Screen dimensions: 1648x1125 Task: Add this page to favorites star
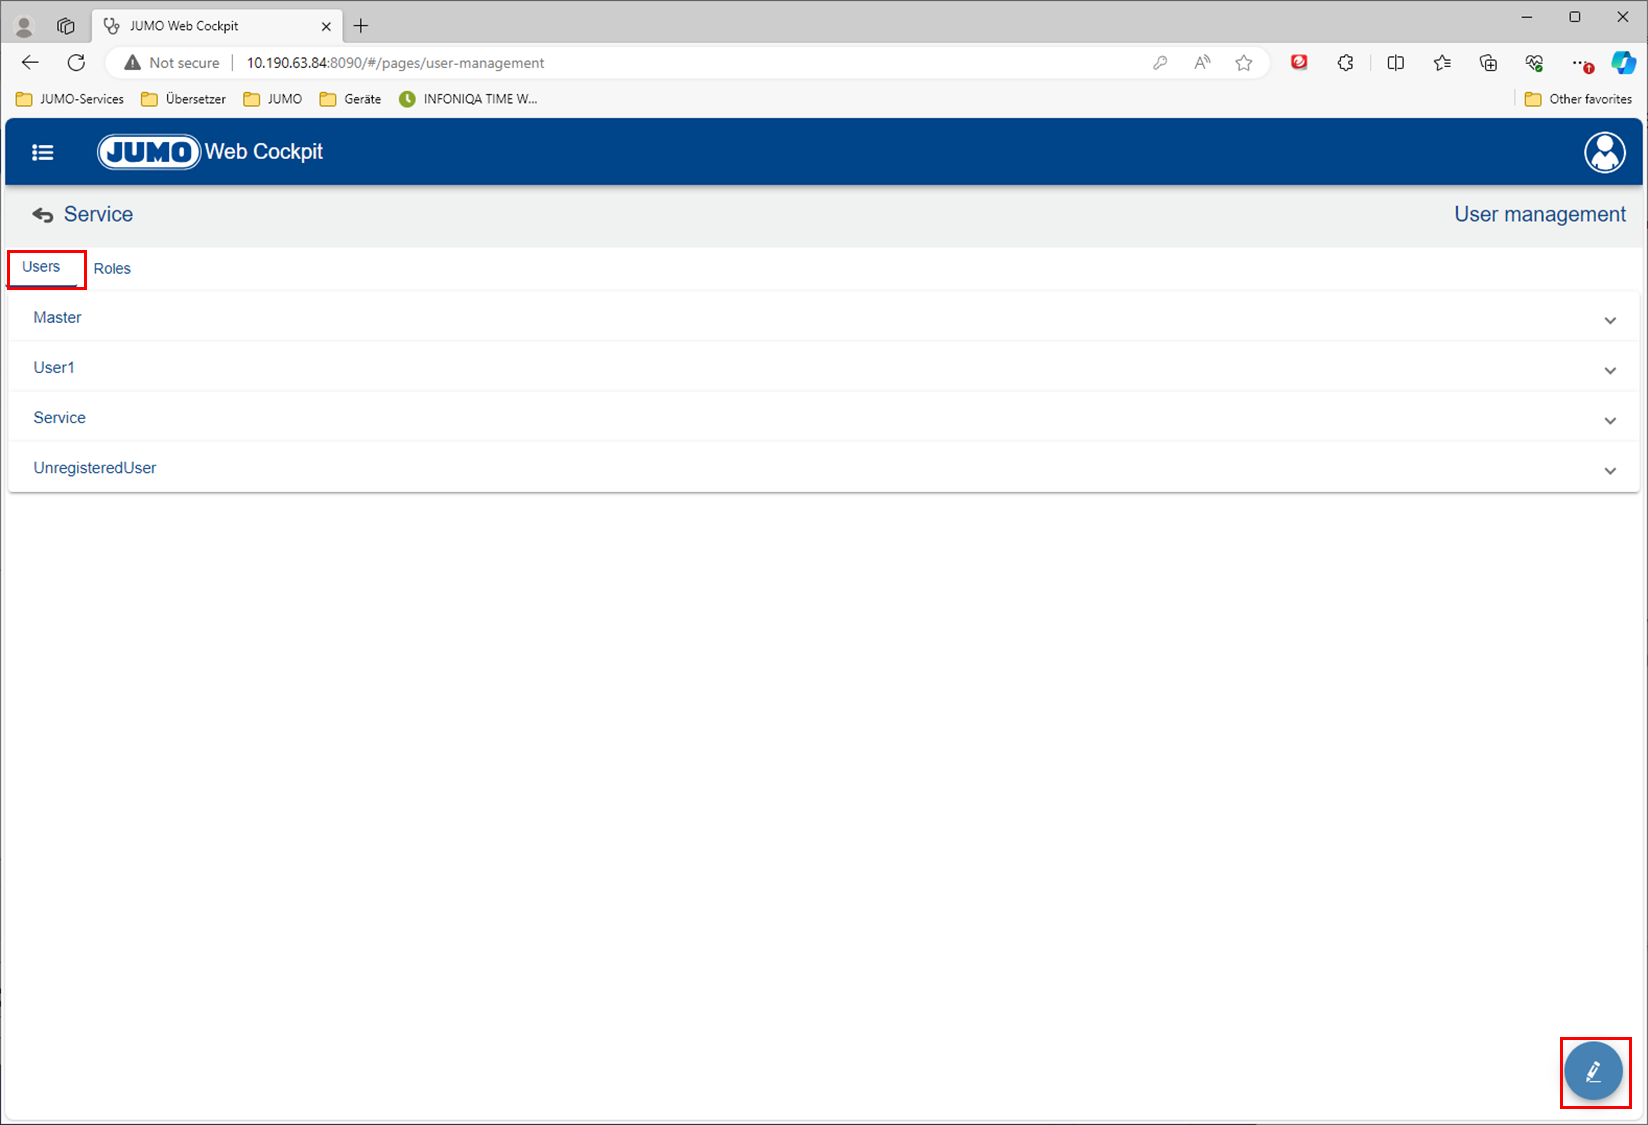(x=1243, y=63)
